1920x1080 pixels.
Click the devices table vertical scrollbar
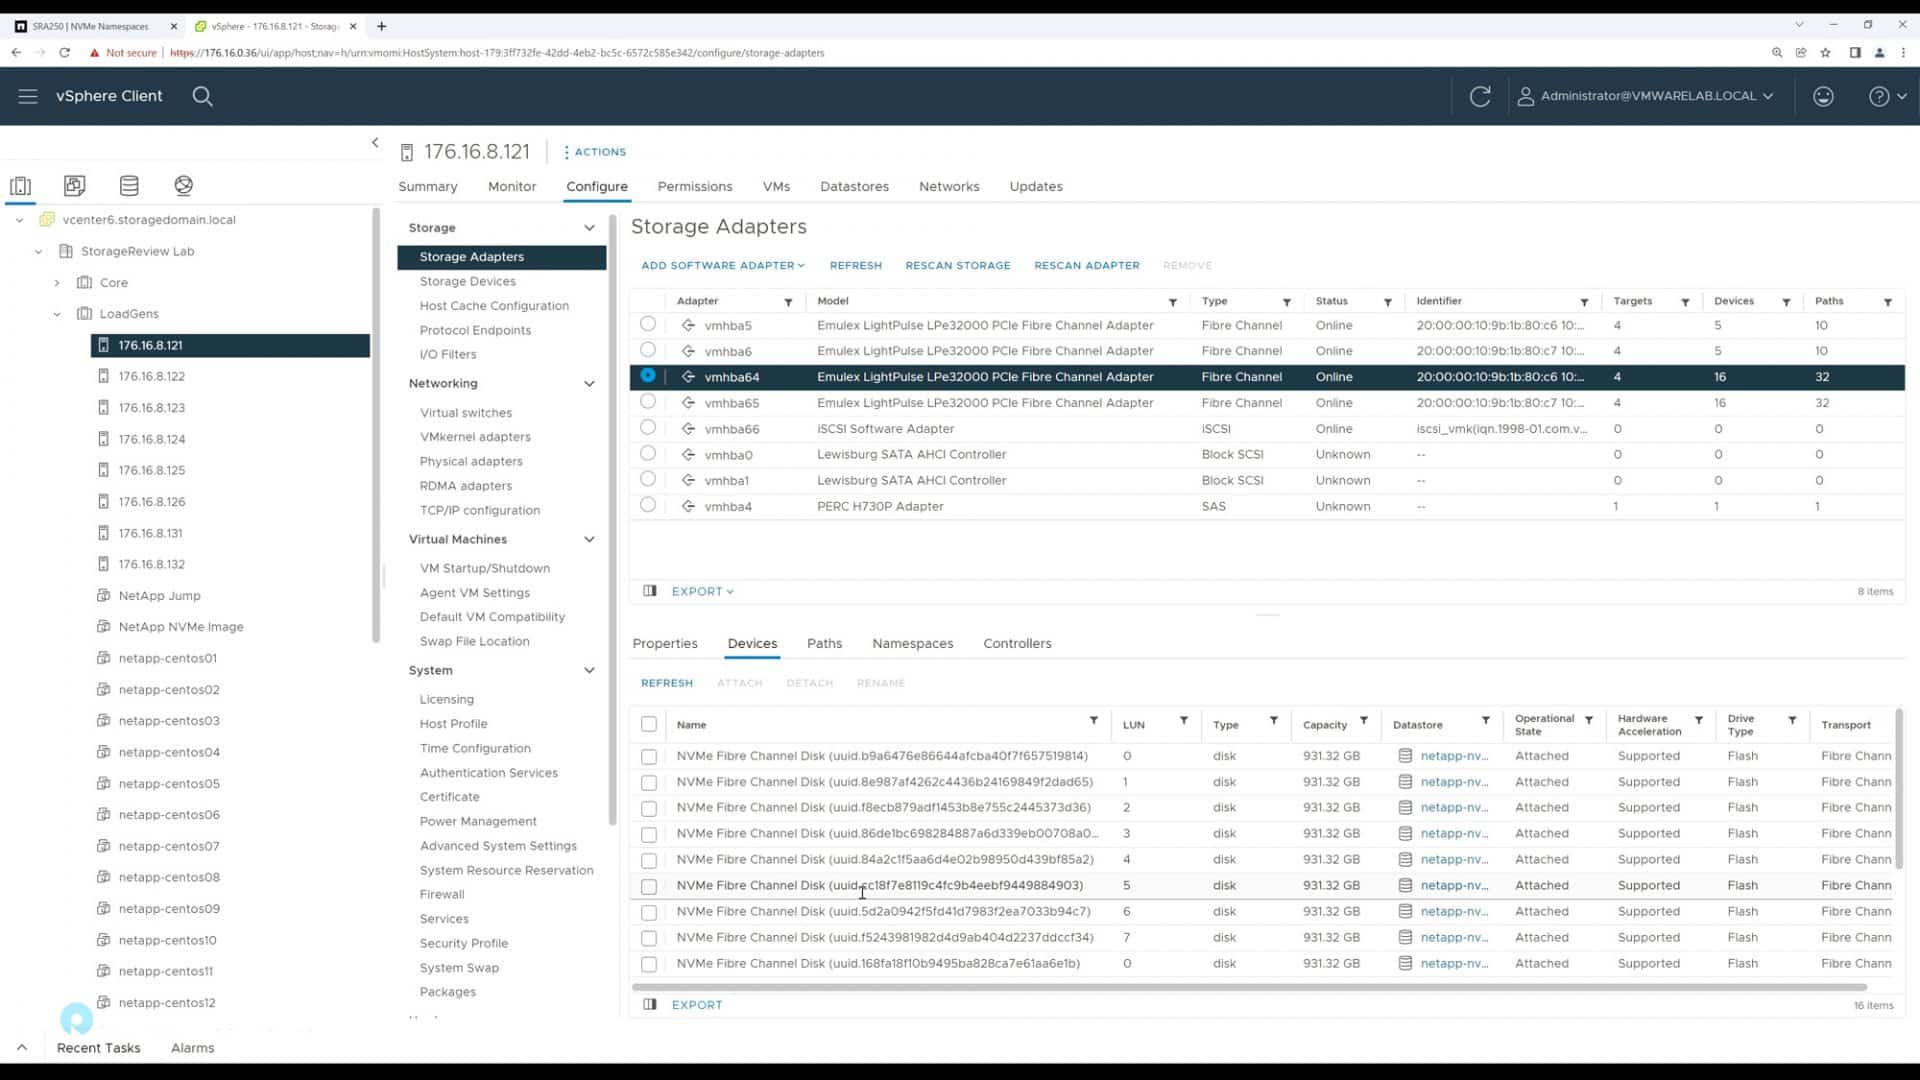pyautogui.click(x=1898, y=788)
